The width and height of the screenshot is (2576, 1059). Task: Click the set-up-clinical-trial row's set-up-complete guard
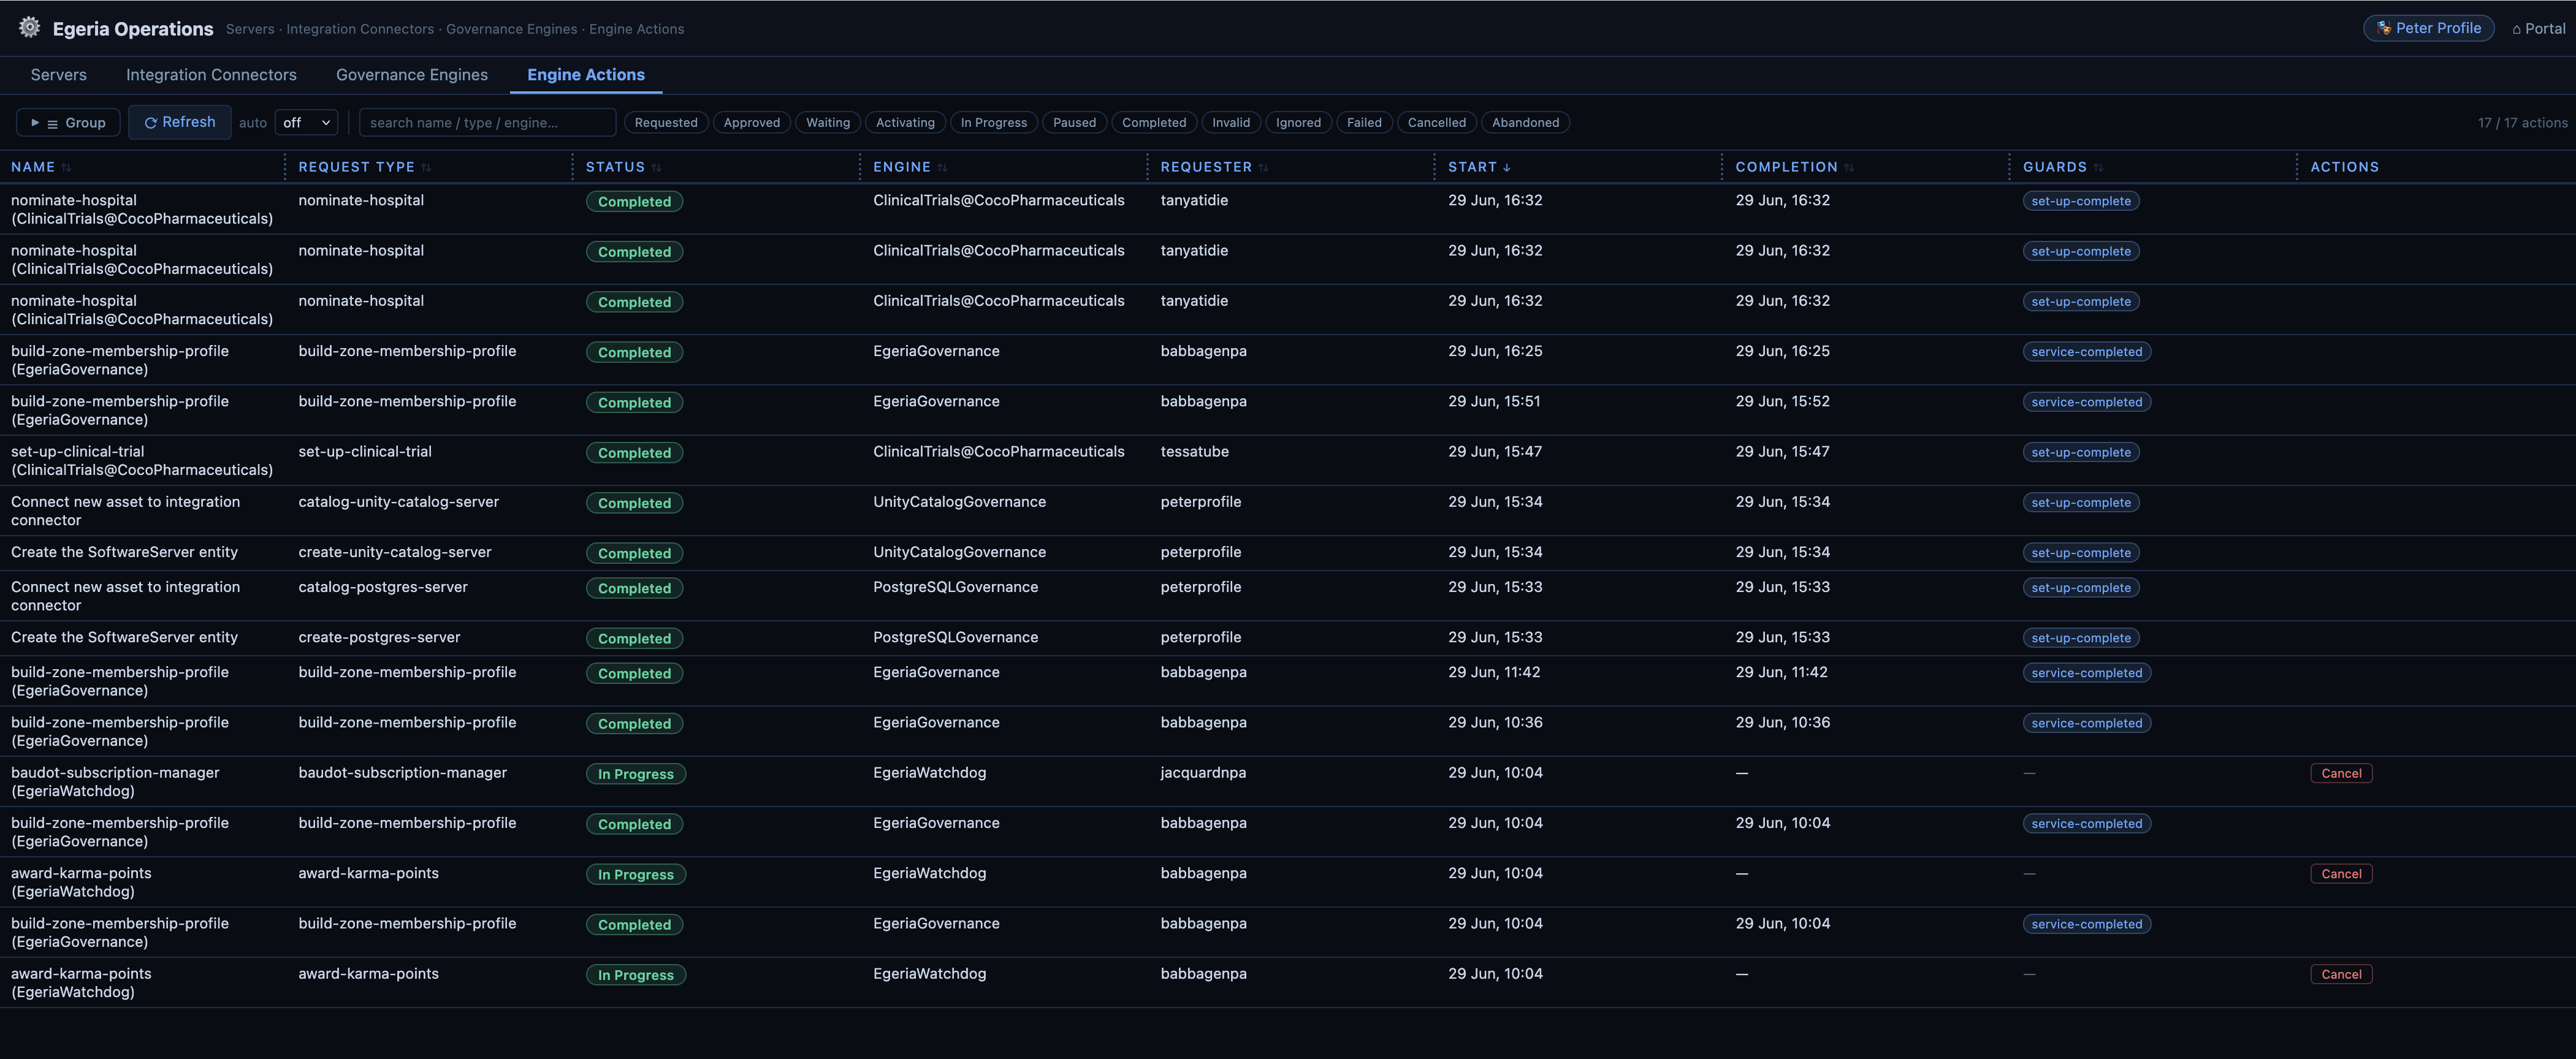2081,452
